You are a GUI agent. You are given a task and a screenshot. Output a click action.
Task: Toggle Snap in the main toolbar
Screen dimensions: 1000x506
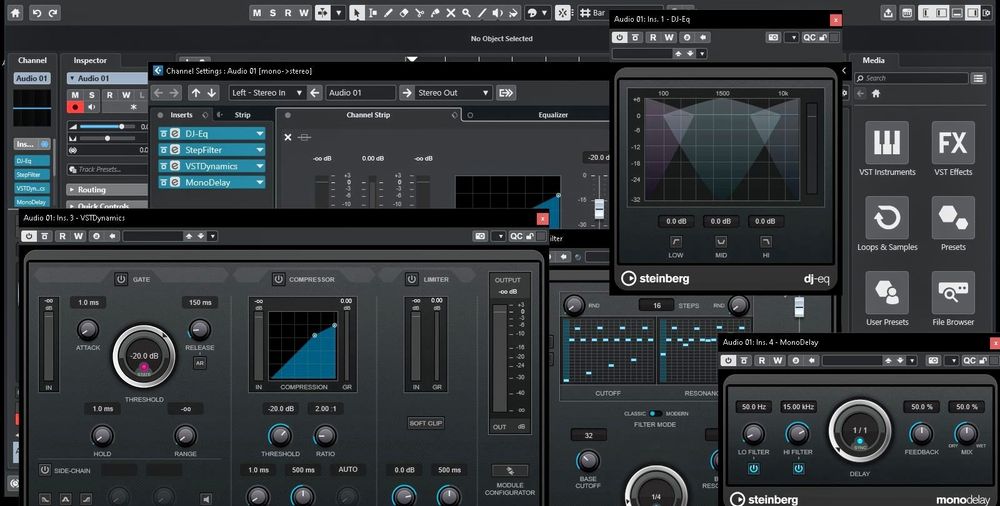pos(562,13)
